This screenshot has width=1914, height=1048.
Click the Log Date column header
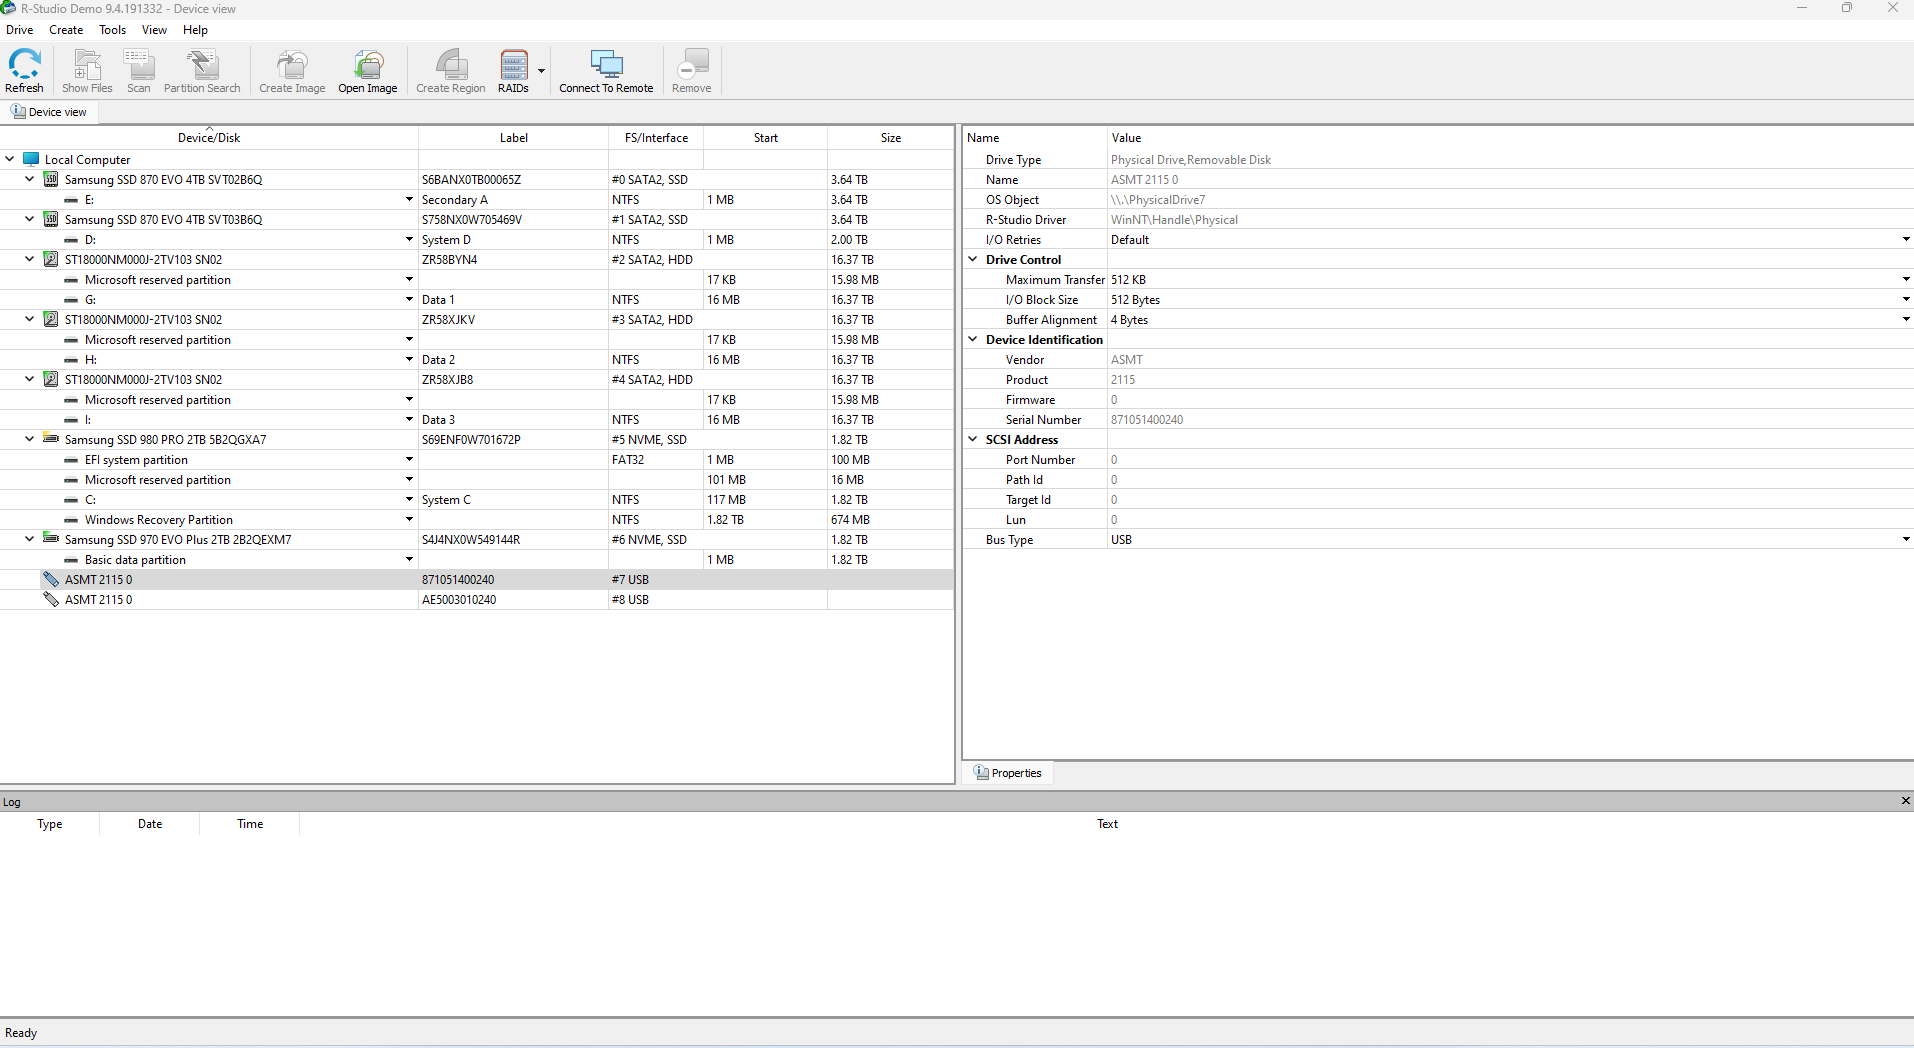[x=150, y=824]
